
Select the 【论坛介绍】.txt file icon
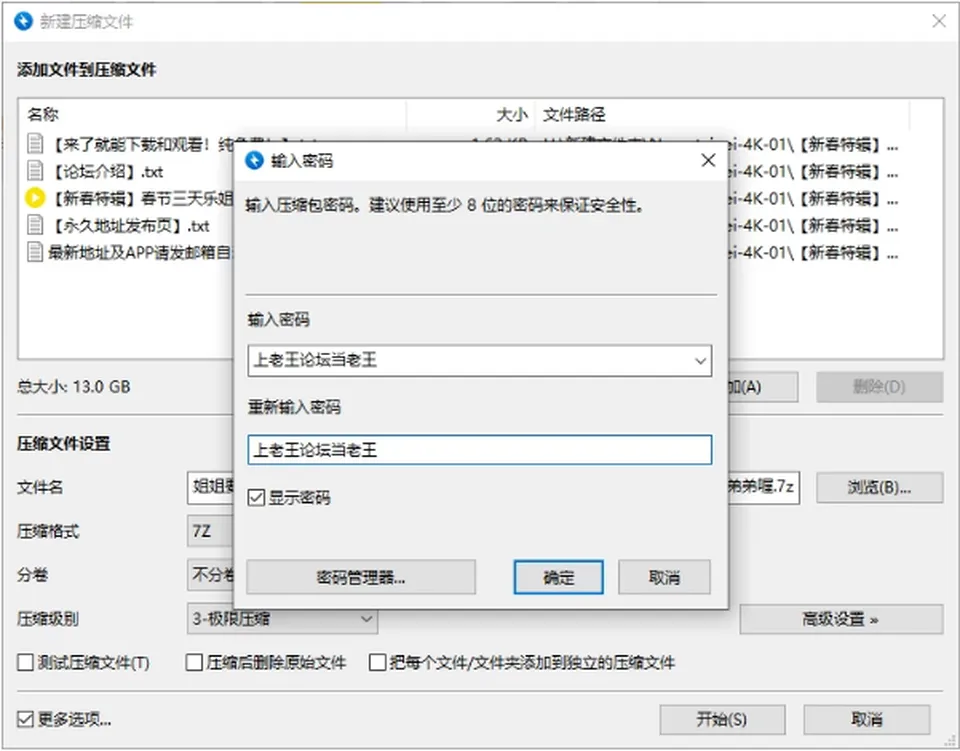pos(36,171)
